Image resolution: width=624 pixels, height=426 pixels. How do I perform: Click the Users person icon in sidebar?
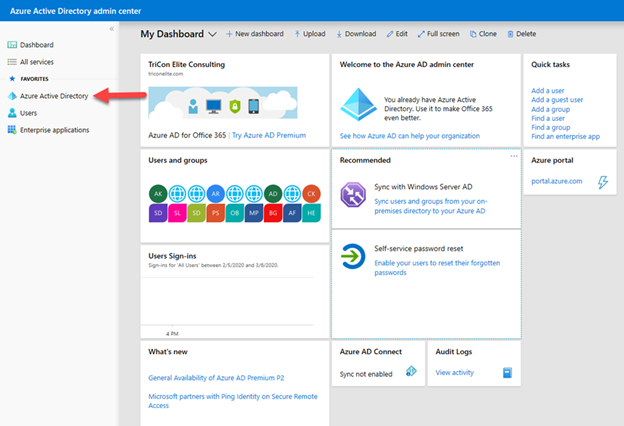pos(12,113)
